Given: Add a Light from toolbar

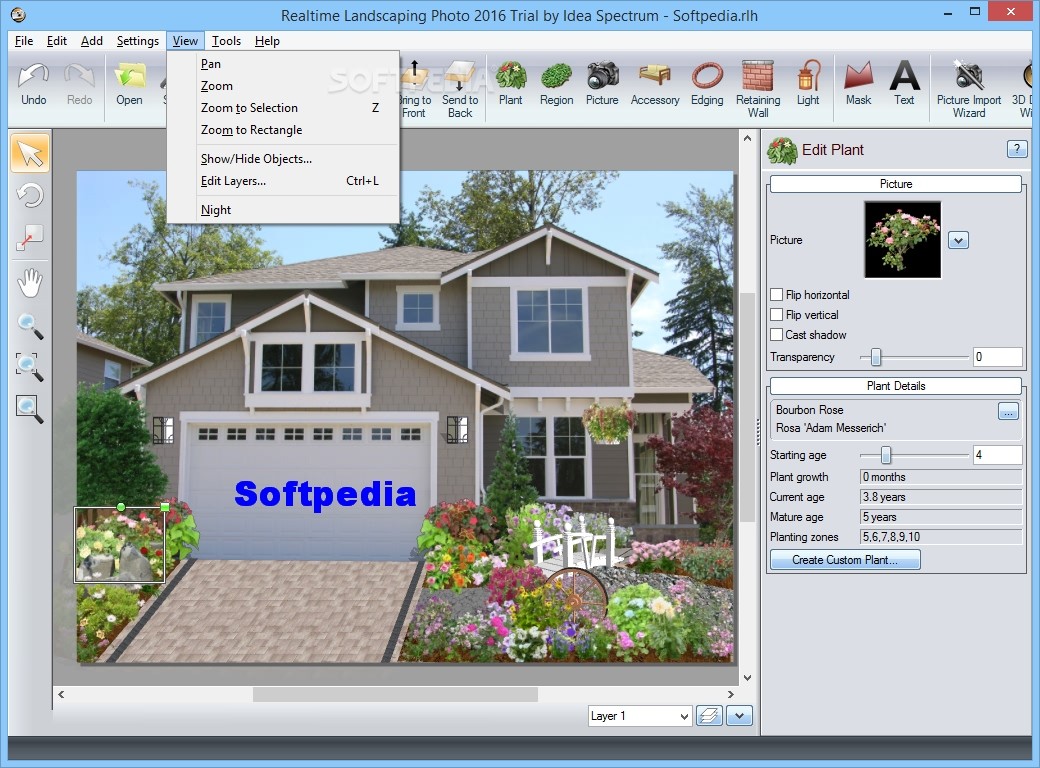Looking at the screenshot, I should tap(808, 85).
